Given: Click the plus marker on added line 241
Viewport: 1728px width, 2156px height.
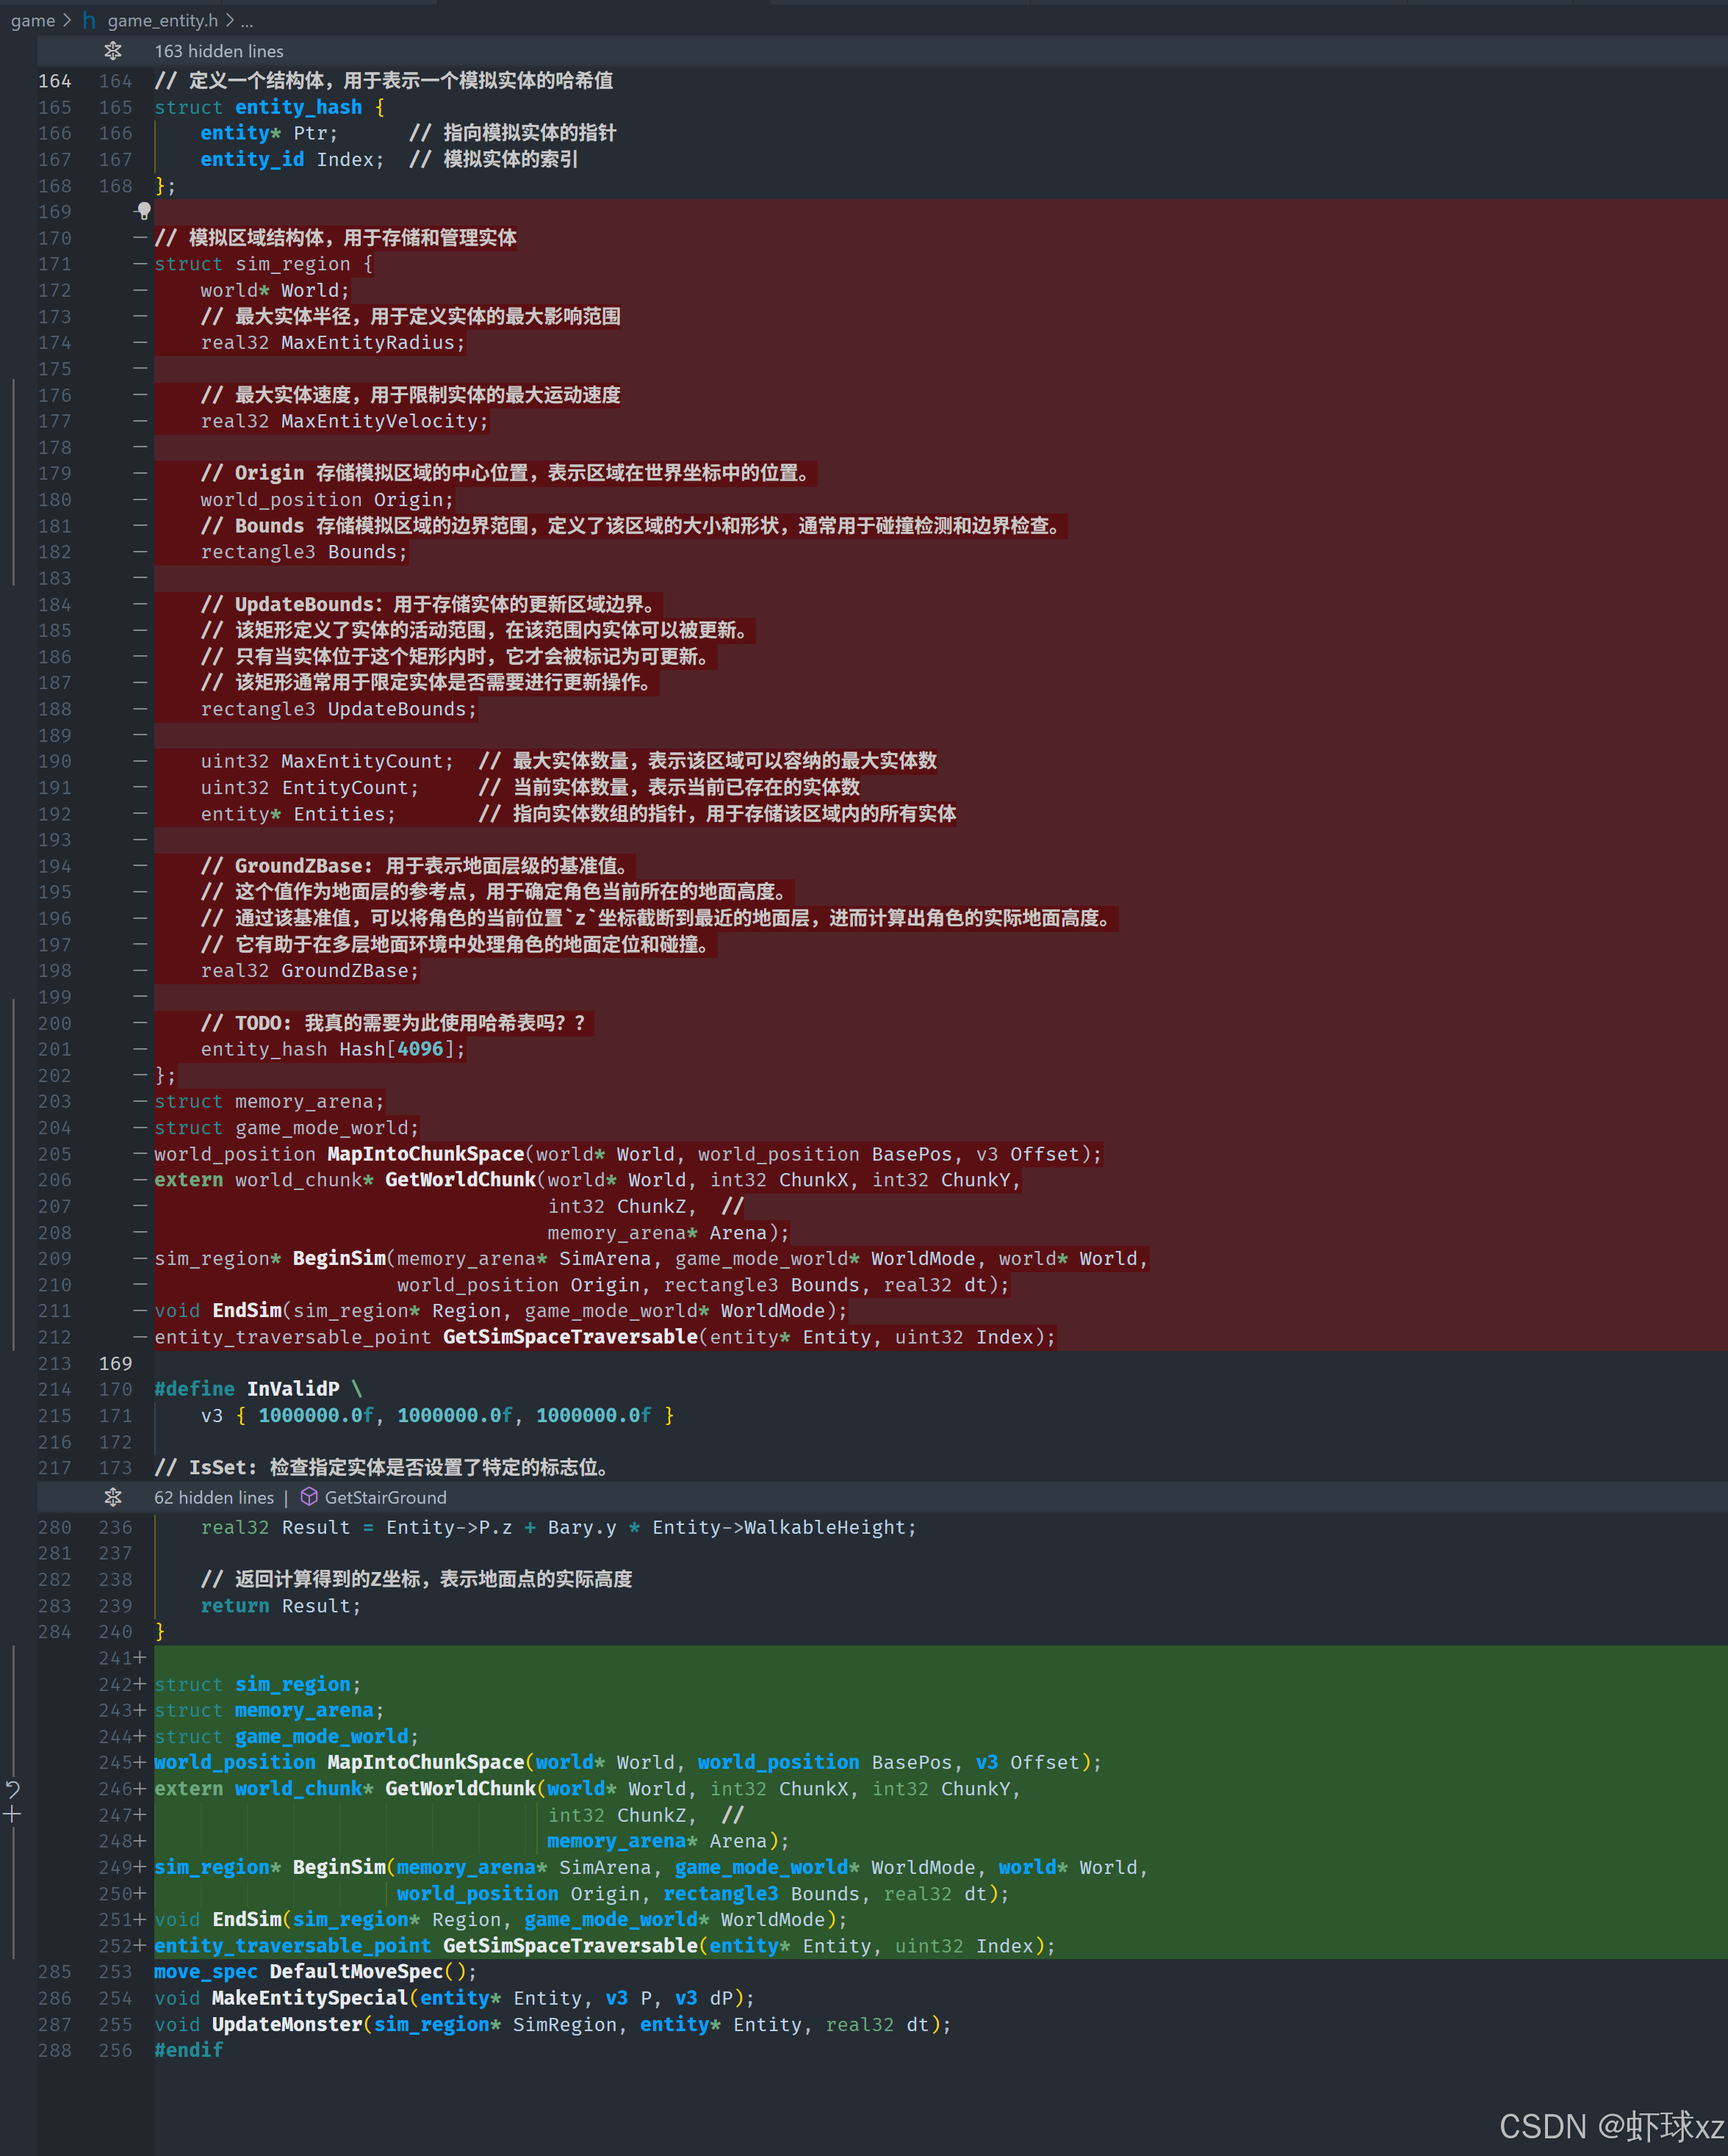Looking at the screenshot, I should (140, 1658).
